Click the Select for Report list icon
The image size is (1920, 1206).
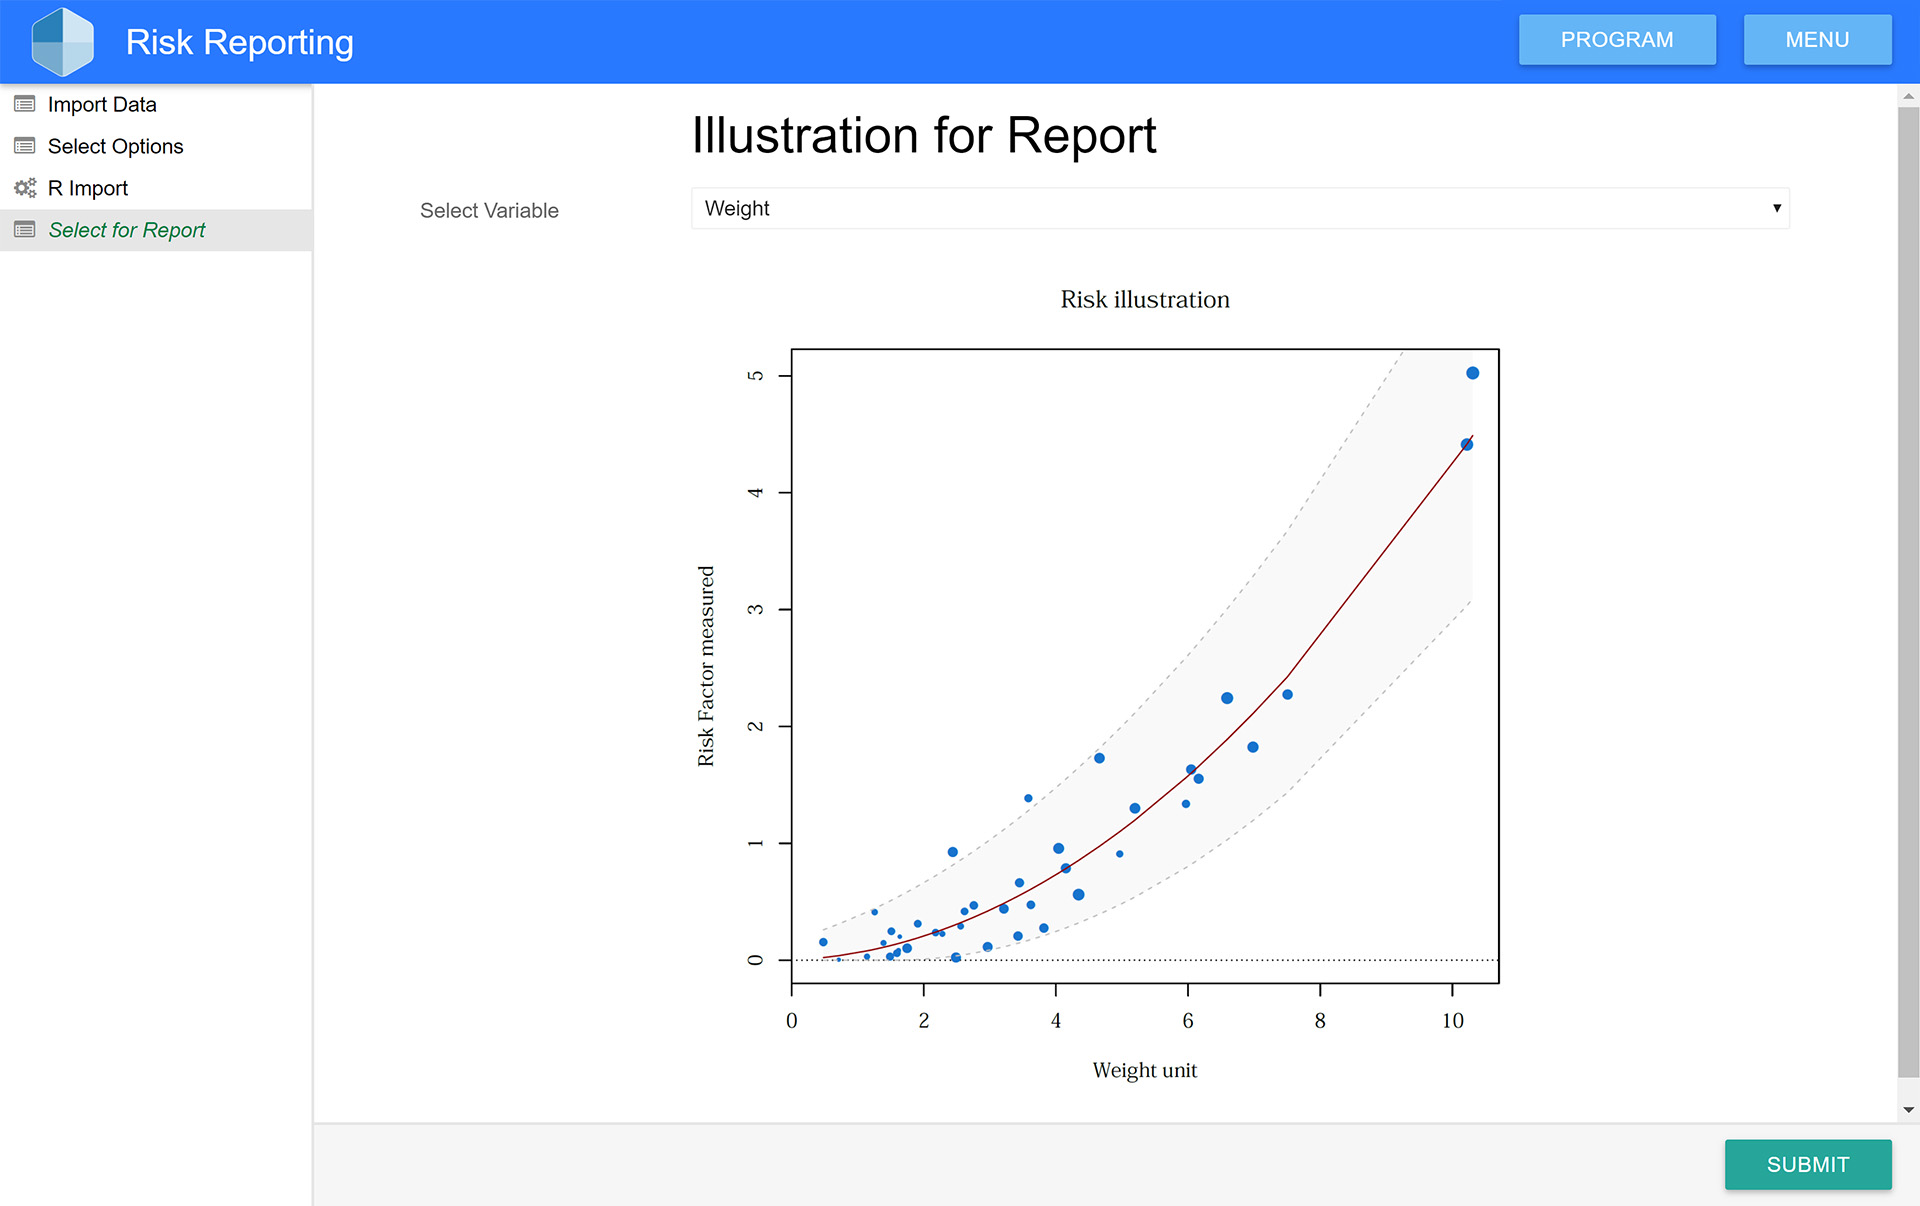[25, 230]
